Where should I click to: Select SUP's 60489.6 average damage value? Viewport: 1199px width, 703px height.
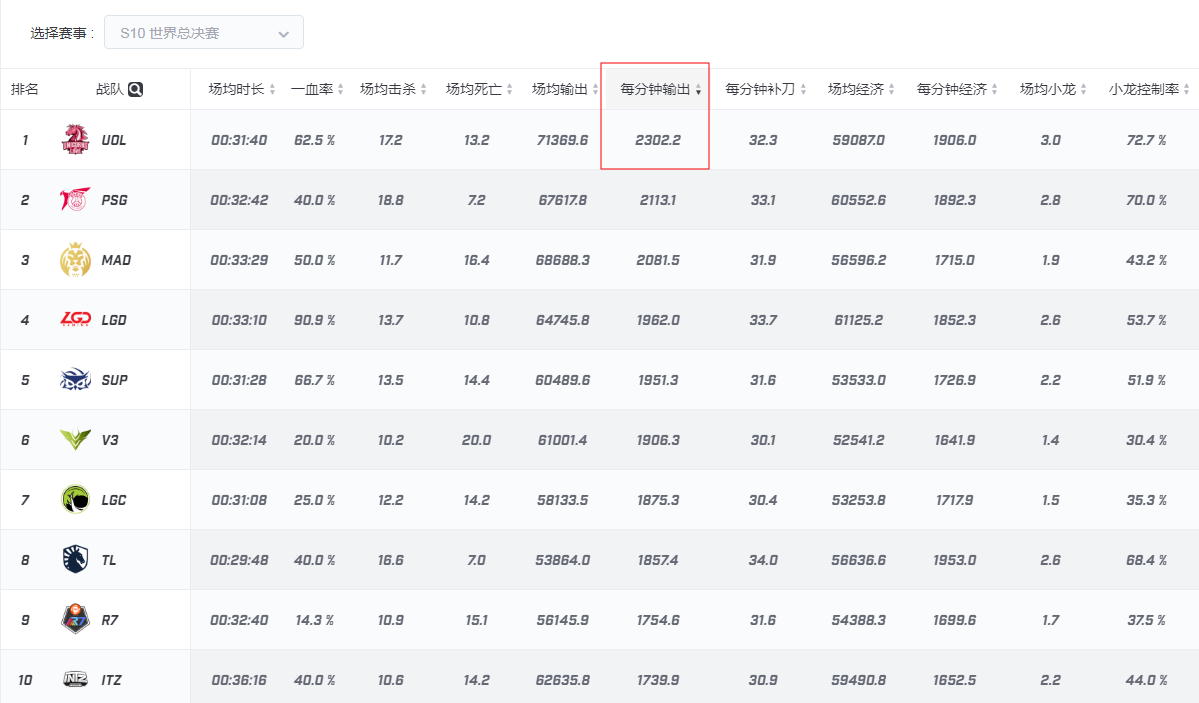point(562,380)
